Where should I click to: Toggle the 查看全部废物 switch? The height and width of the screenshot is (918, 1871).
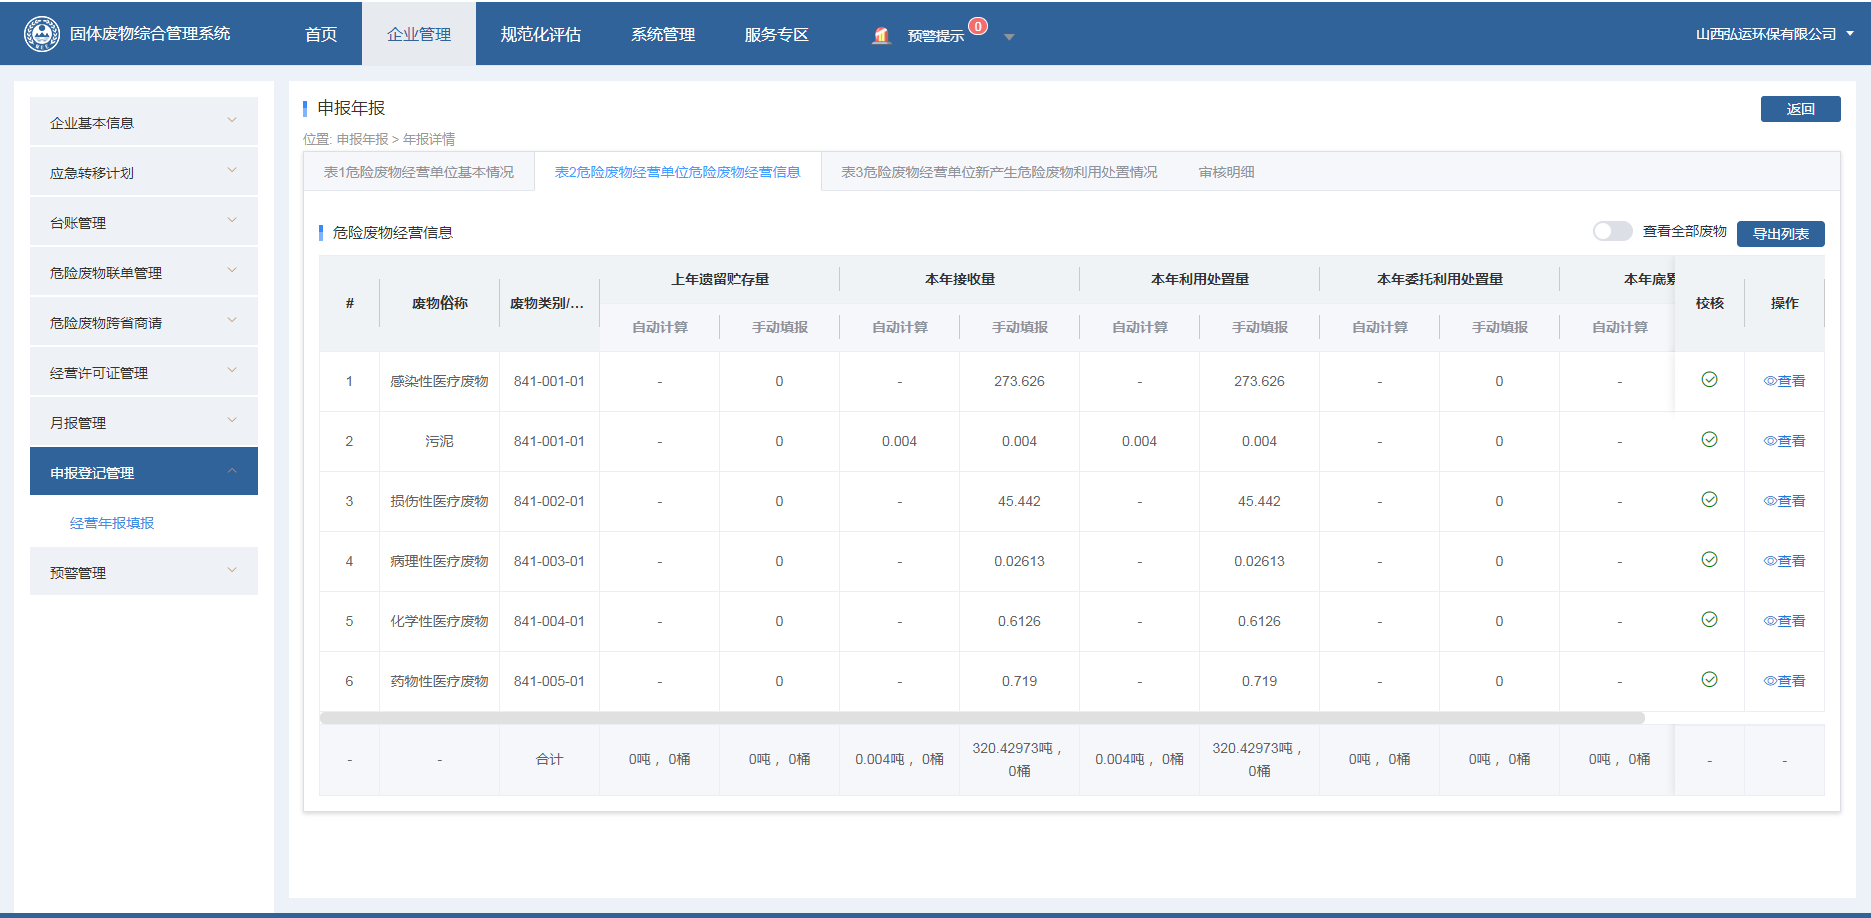click(x=1612, y=231)
